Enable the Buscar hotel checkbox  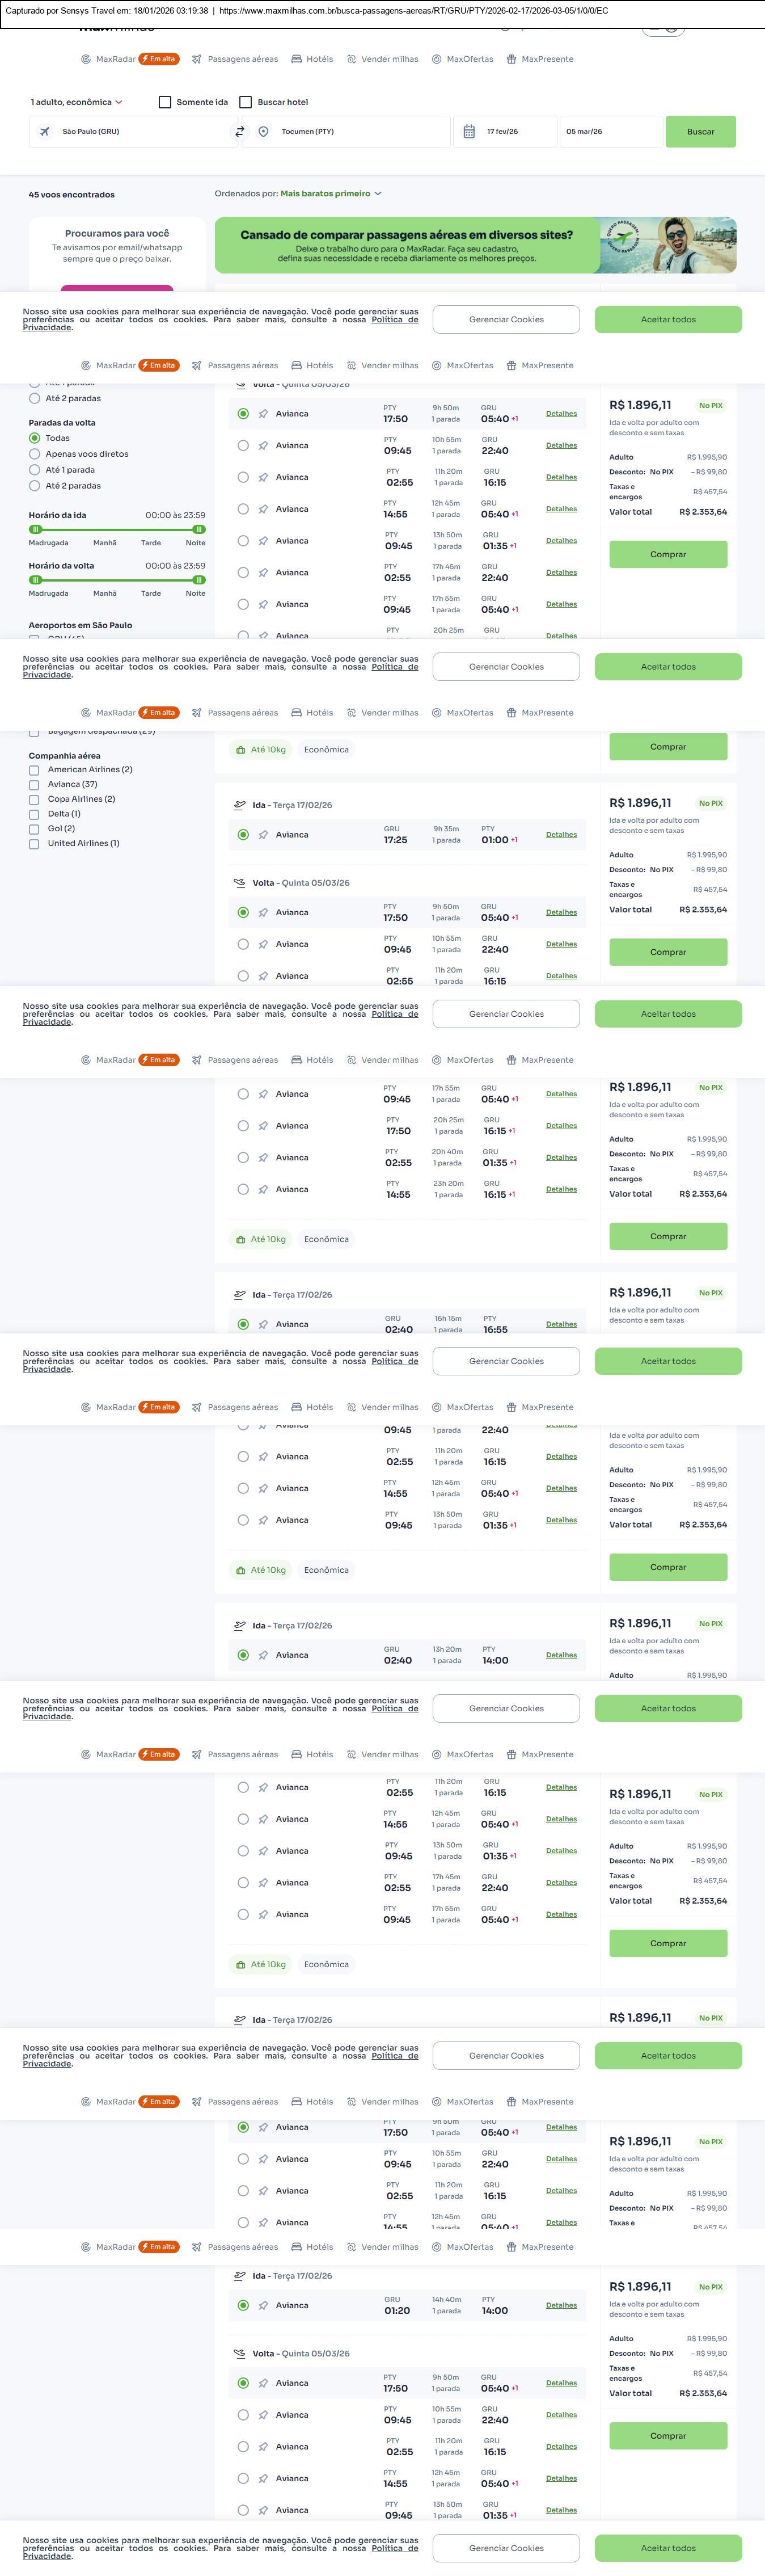click(245, 102)
